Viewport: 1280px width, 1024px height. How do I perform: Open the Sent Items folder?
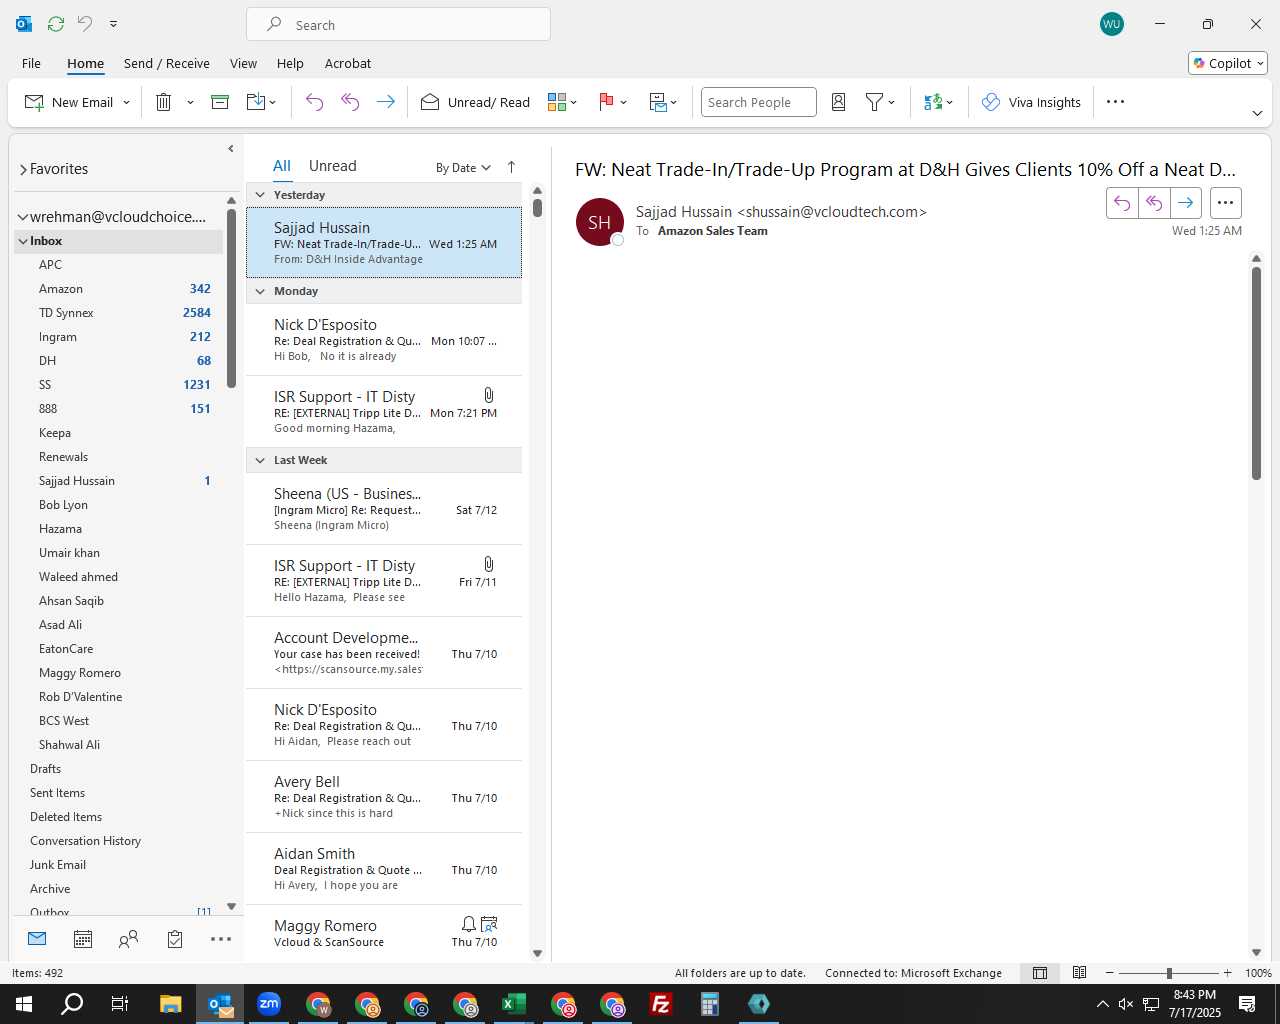[57, 793]
